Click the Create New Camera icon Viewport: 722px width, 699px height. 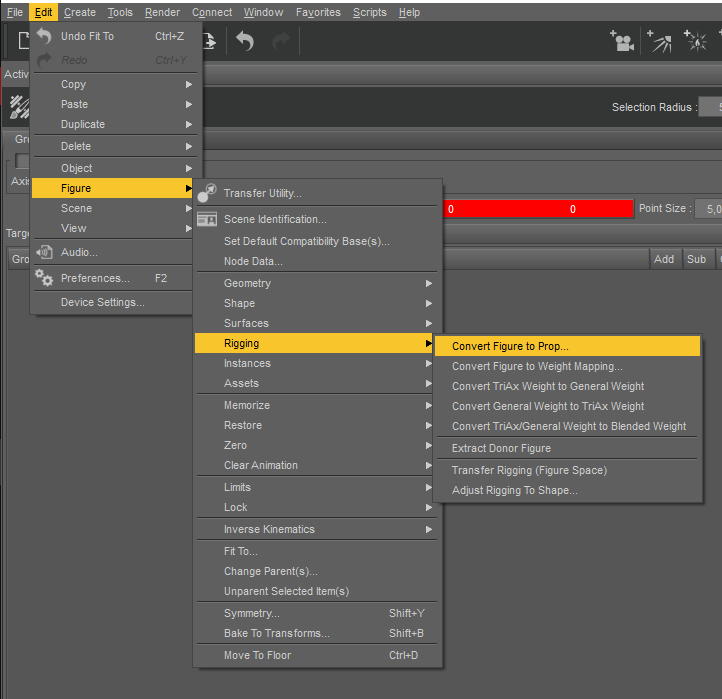tap(622, 41)
